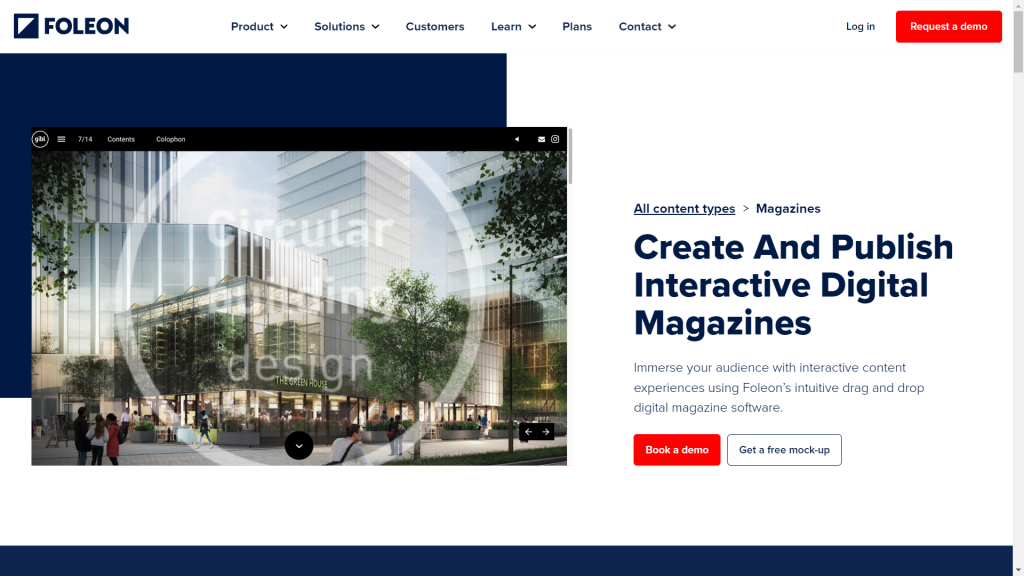The height and width of the screenshot is (576, 1024).
Task: Expand the Solutions dropdown menu
Action: click(346, 26)
